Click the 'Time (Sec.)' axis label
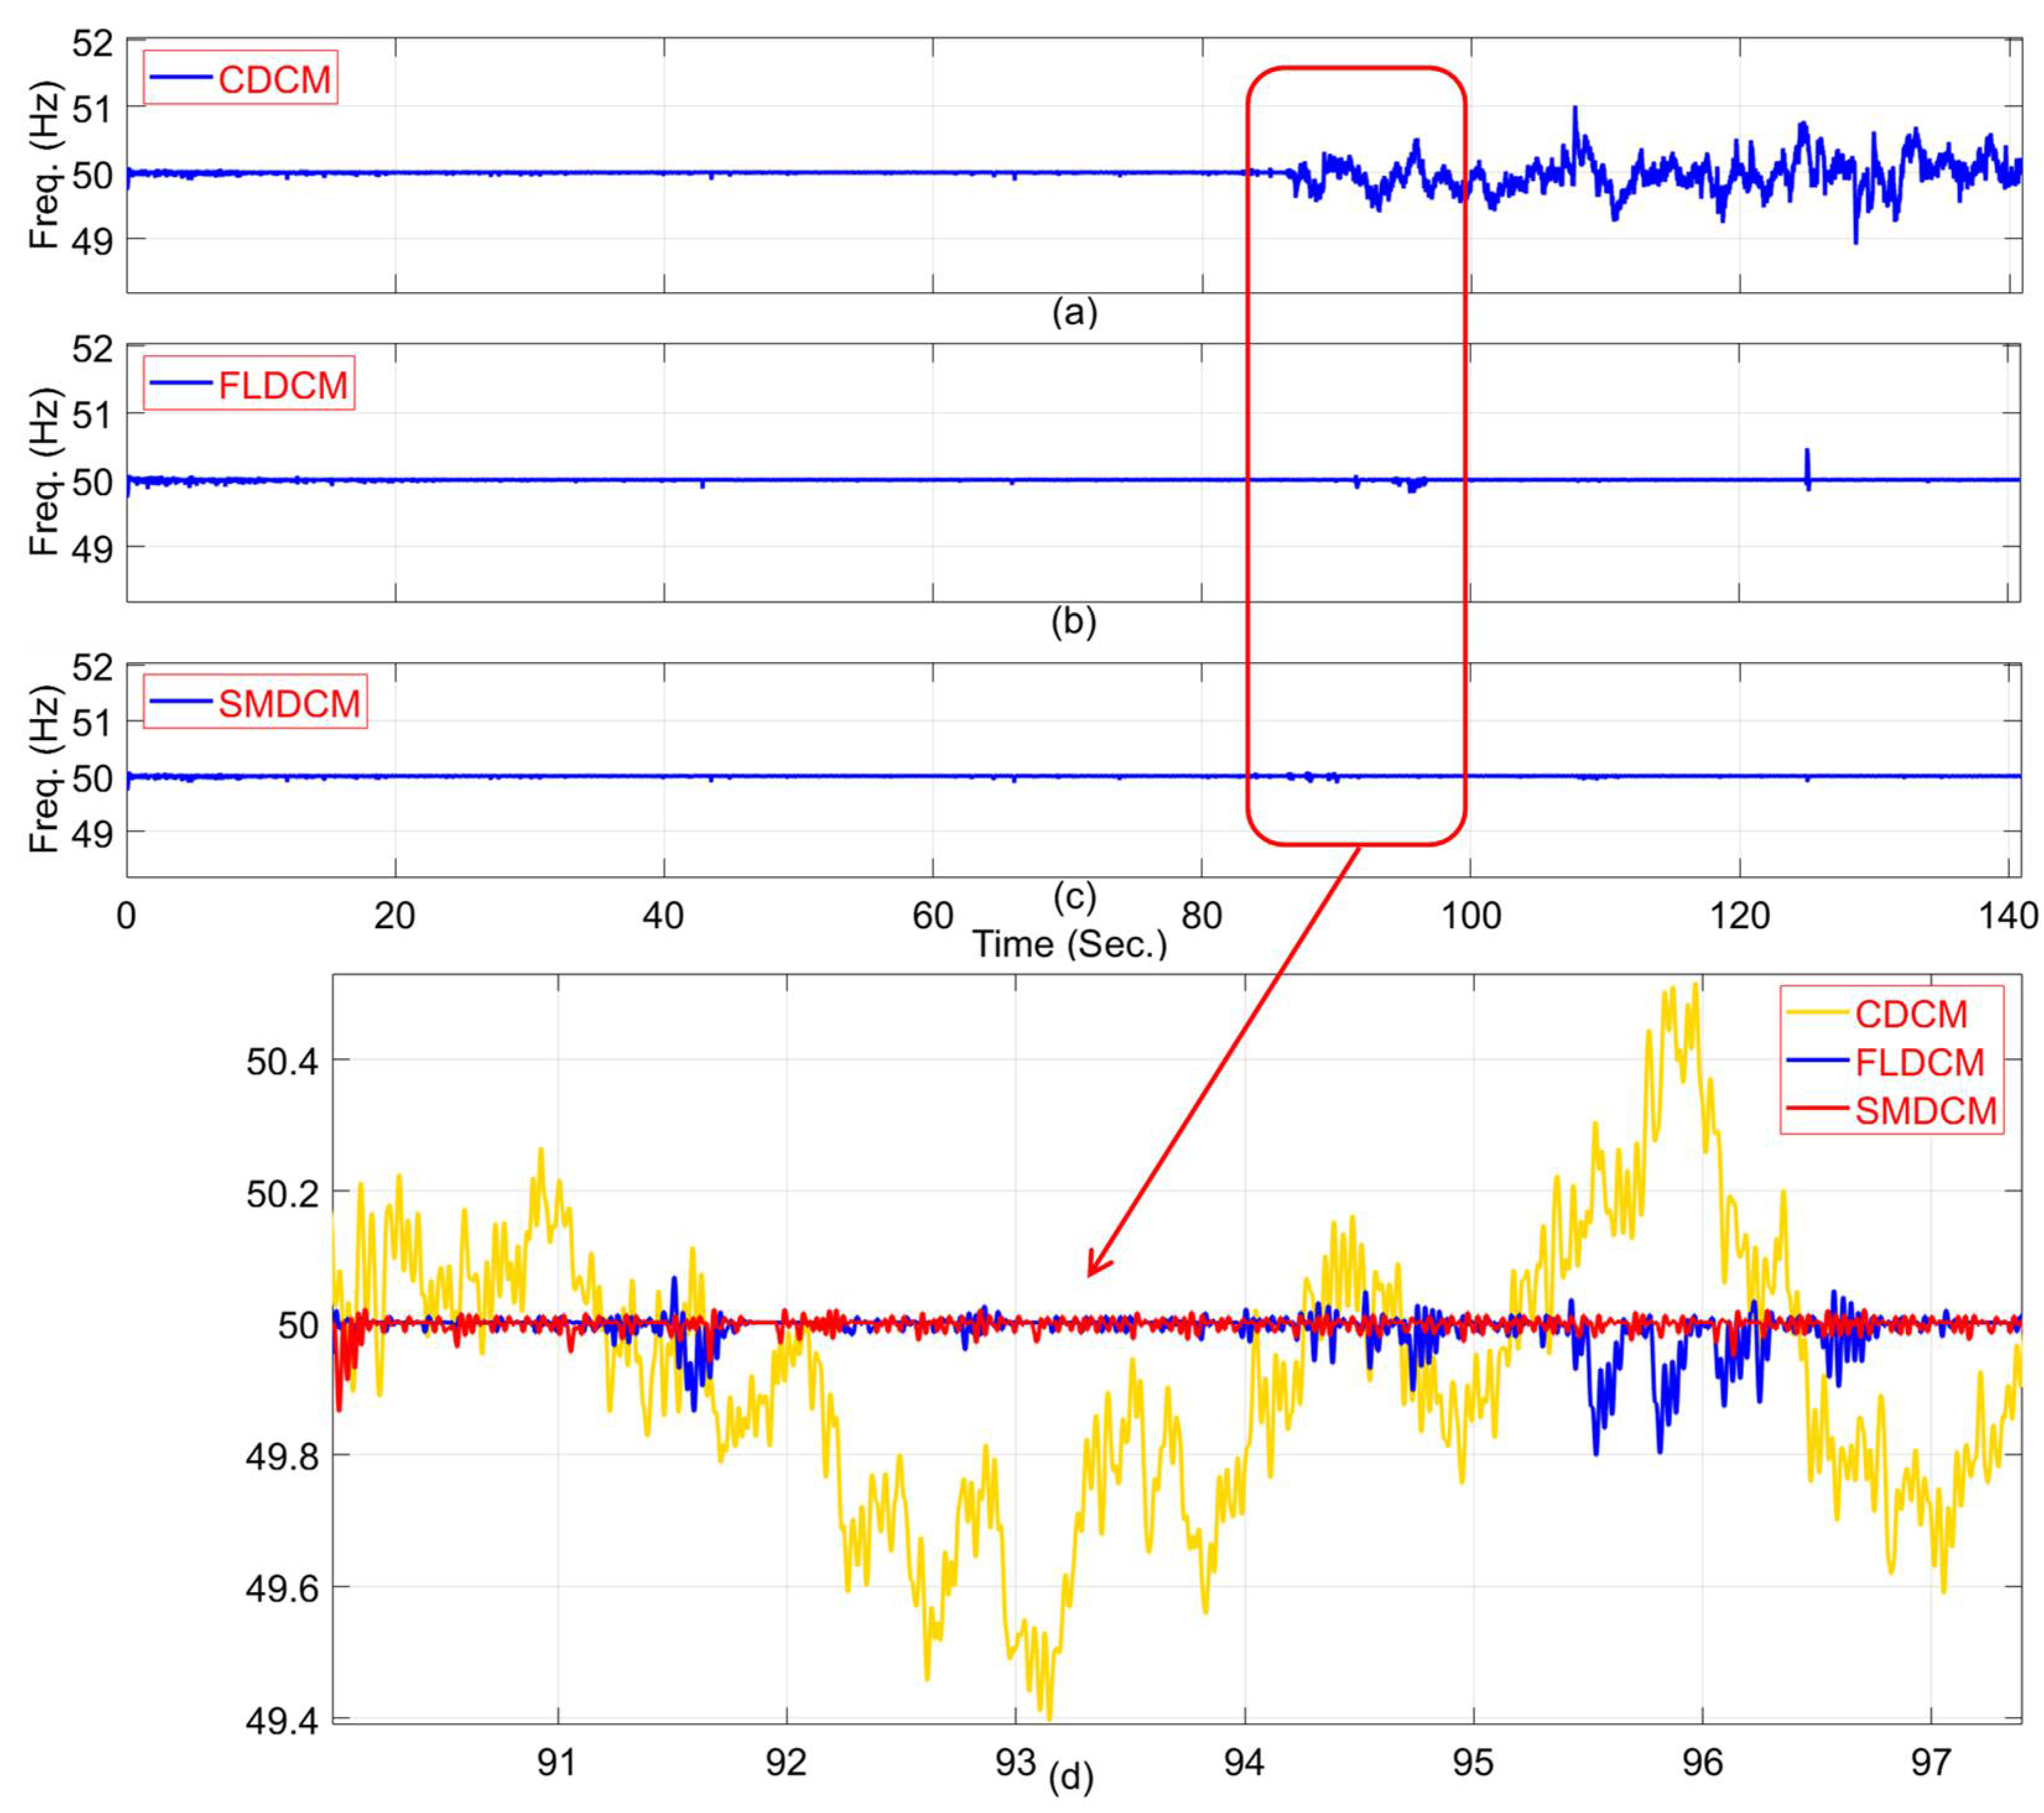 1071,943
